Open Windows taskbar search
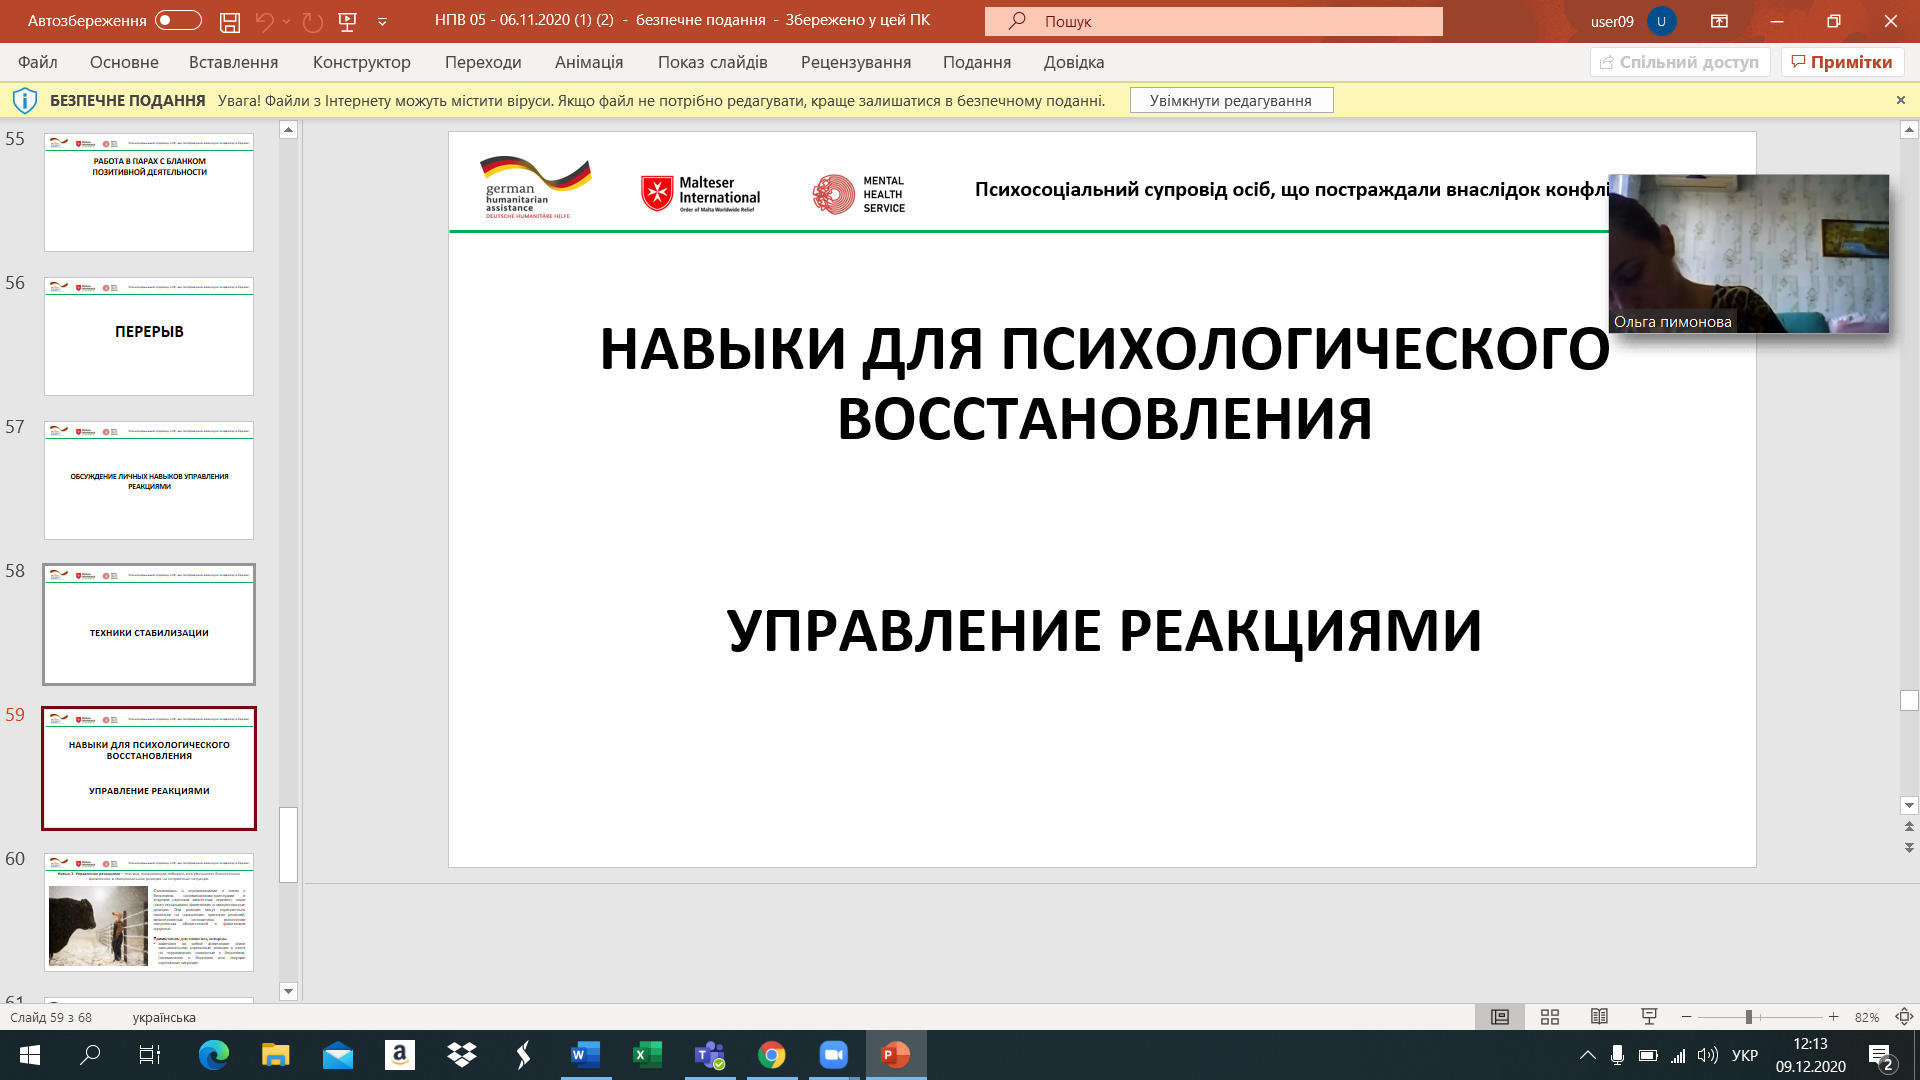Screen dimensions: 1920x1080 [x=90, y=1055]
